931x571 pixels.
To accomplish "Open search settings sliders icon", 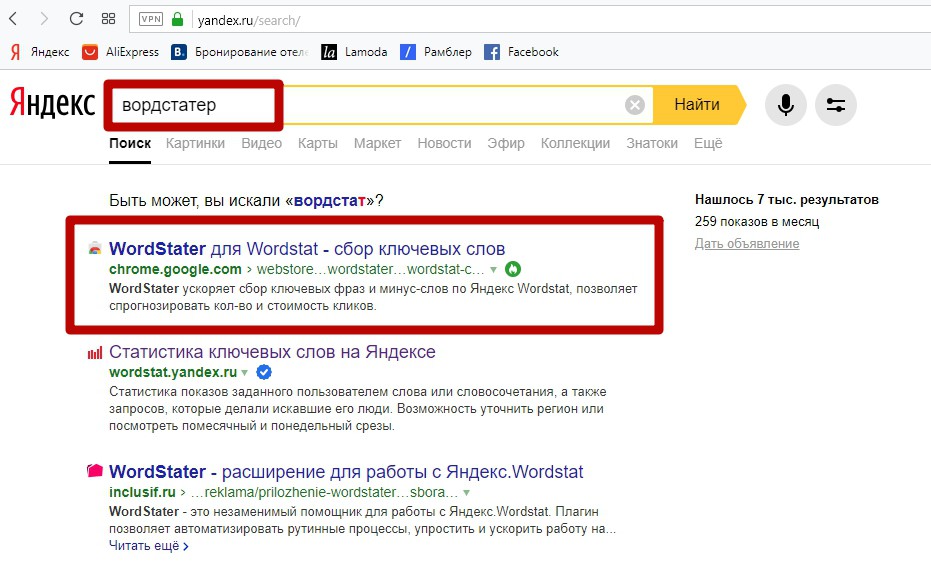I will [x=835, y=105].
